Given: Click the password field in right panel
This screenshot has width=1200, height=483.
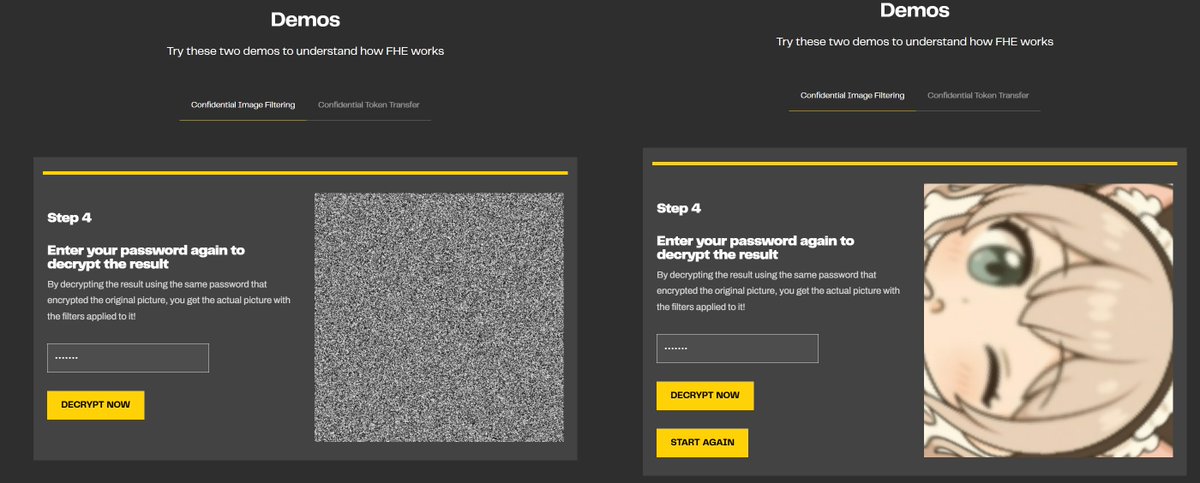Looking at the screenshot, I should tap(737, 349).
